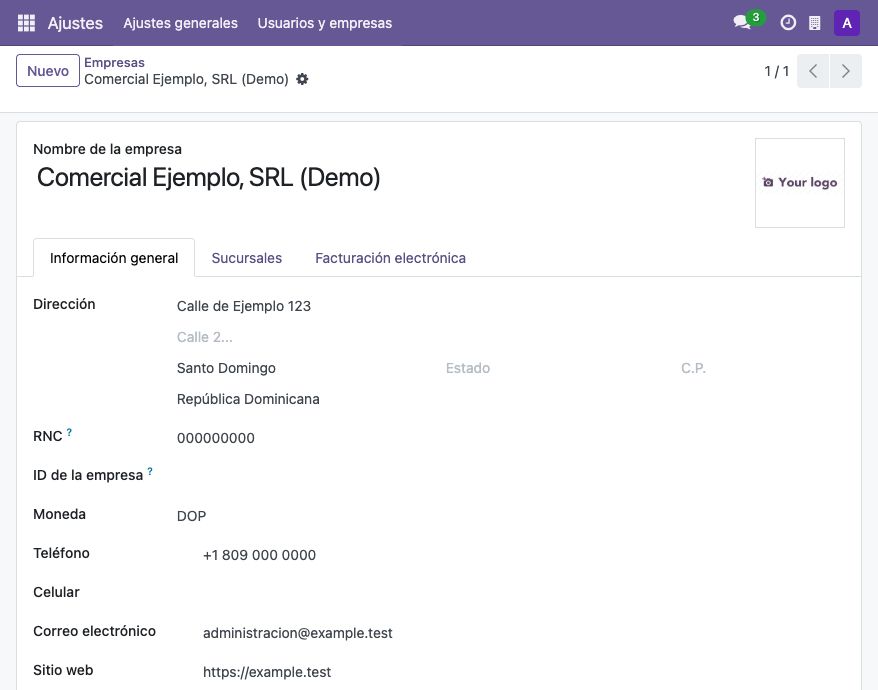Screen dimensions: 878x690
Task: Open the Ajustes generales menu
Action: tap(180, 23)
